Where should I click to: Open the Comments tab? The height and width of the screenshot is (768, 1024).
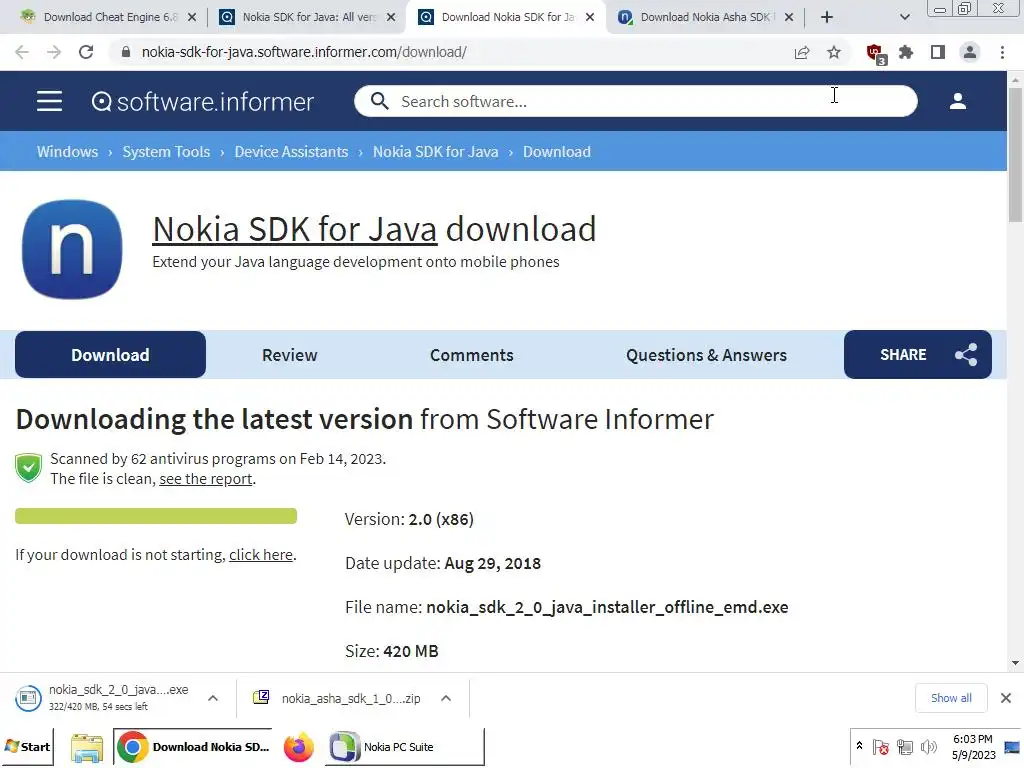click(x=472, y=355)
